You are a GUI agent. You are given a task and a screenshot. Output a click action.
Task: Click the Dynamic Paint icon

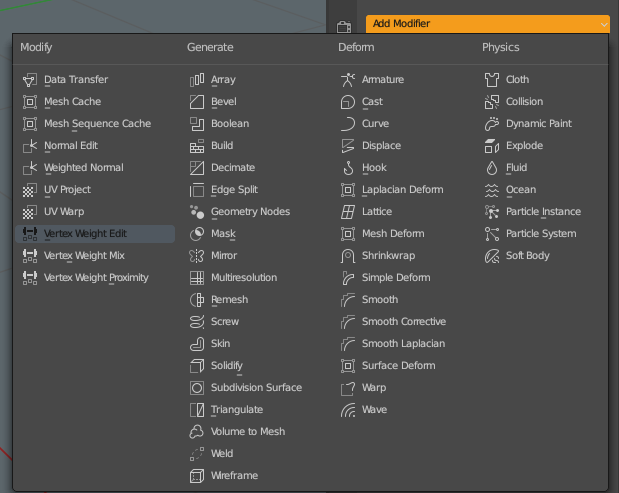pyautogui.click(x=492, y=124)
